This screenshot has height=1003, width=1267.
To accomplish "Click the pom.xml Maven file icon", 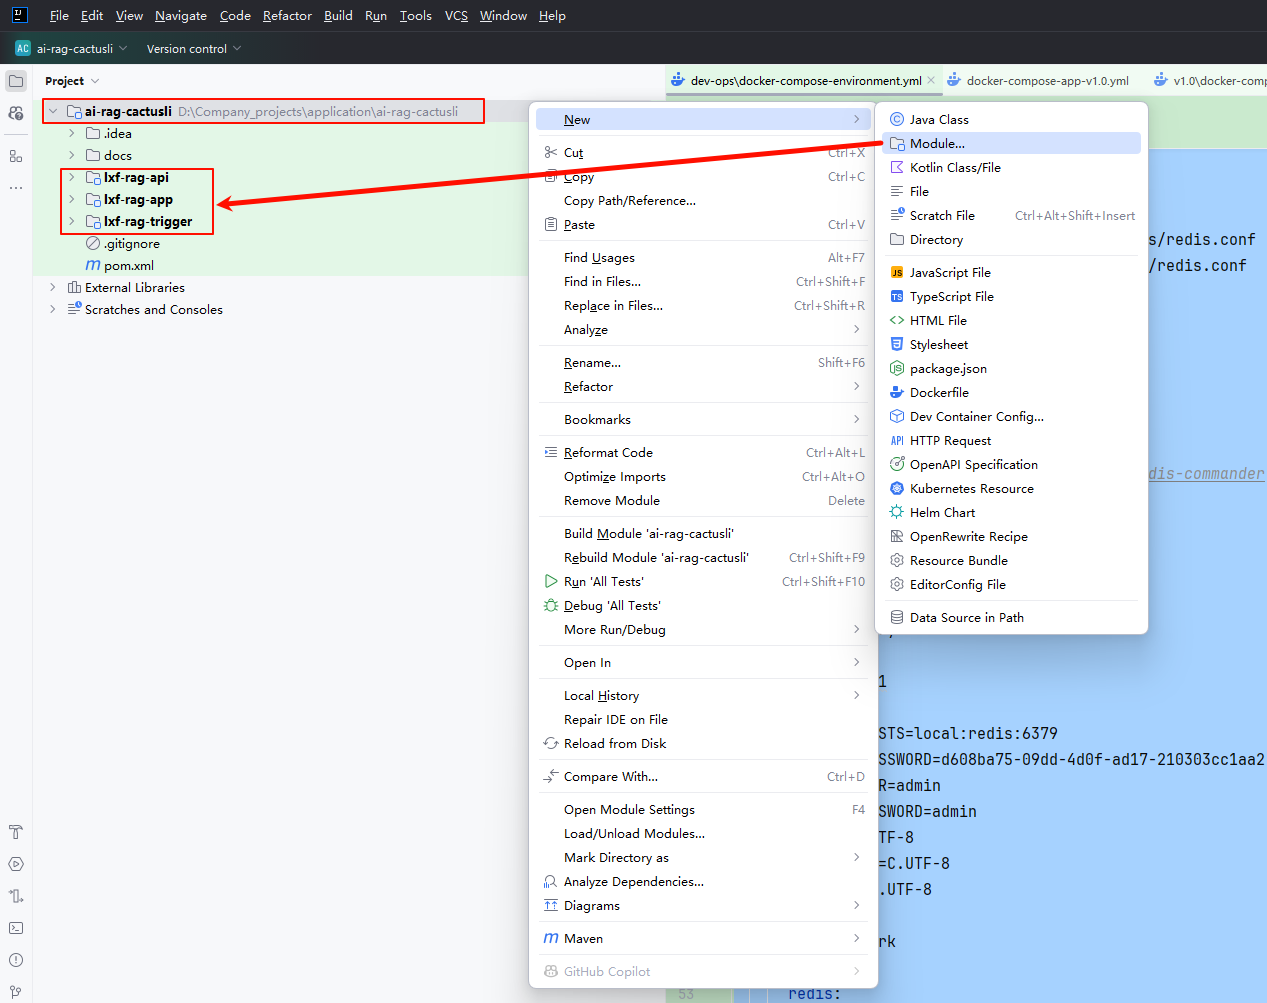I will 93,265.
